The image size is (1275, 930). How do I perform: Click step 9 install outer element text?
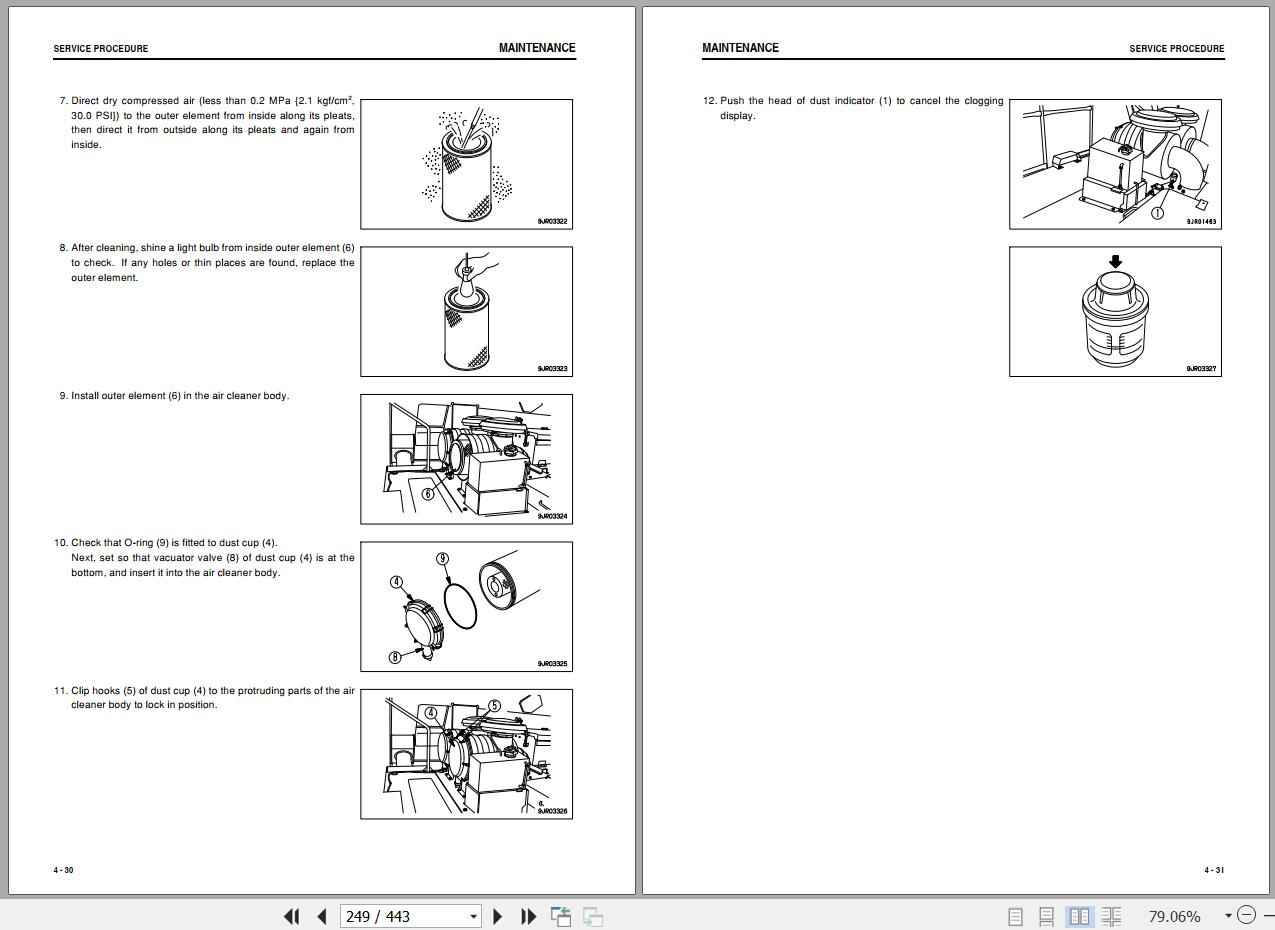tap(174, 396)
